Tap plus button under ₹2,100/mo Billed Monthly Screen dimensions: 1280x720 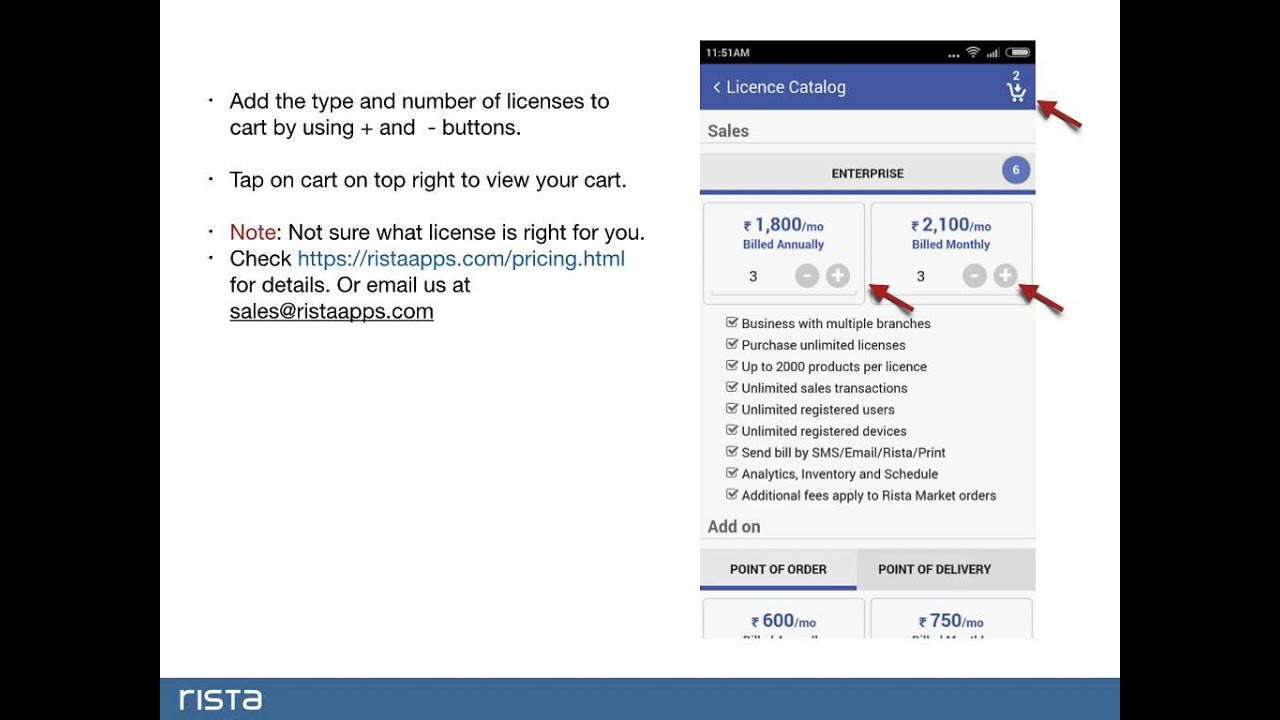tap(1005, 276)
